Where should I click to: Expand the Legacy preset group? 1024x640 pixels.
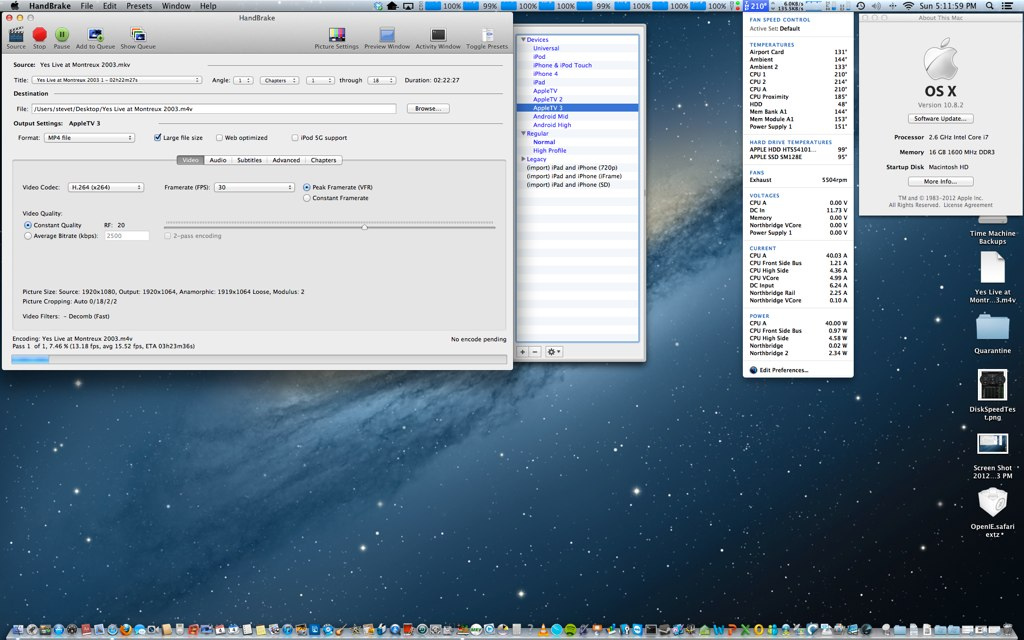[x=523, y=159]
